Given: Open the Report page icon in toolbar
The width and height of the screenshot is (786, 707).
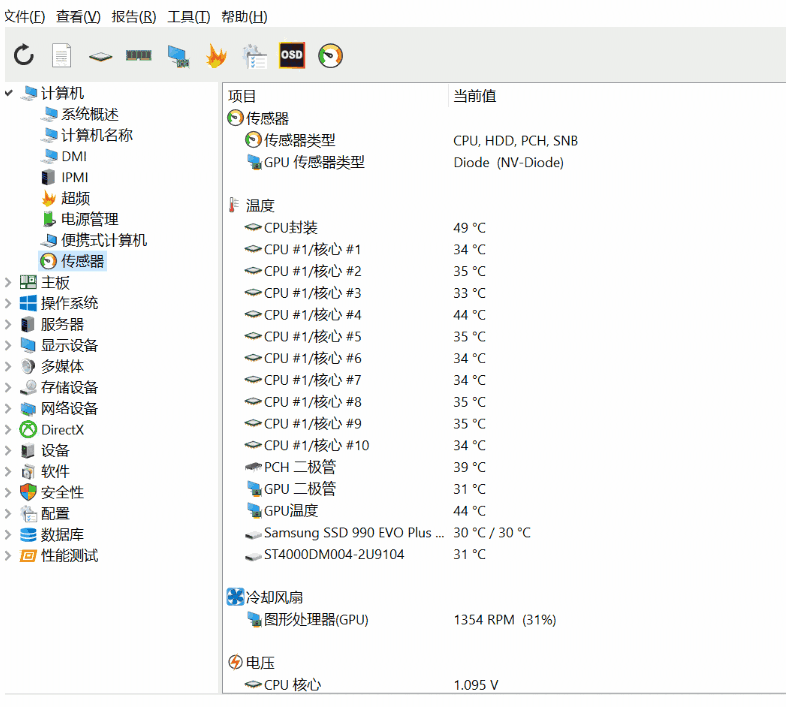Looking at the screenshot, I should pyautogui.click(x=62, y=55).
